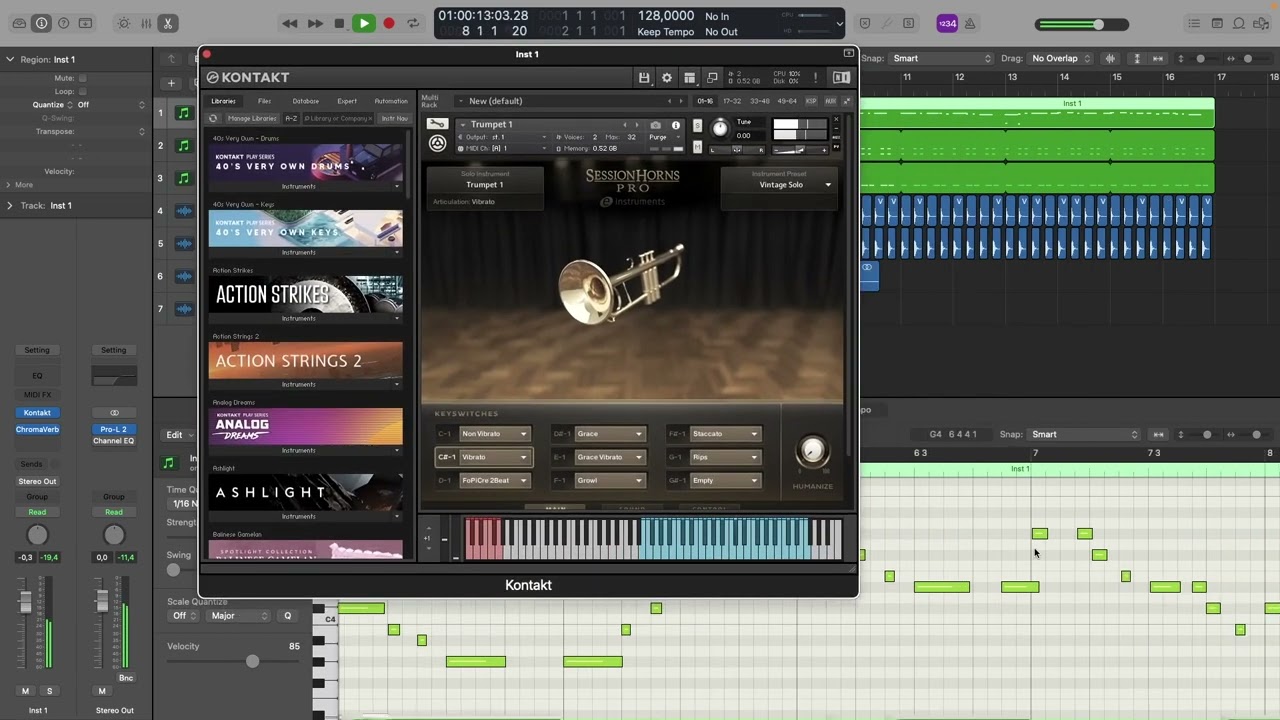Click the instrument icon on track 1
The width and height of the screenshot is (1280, 720).
[x=183, y=113]
